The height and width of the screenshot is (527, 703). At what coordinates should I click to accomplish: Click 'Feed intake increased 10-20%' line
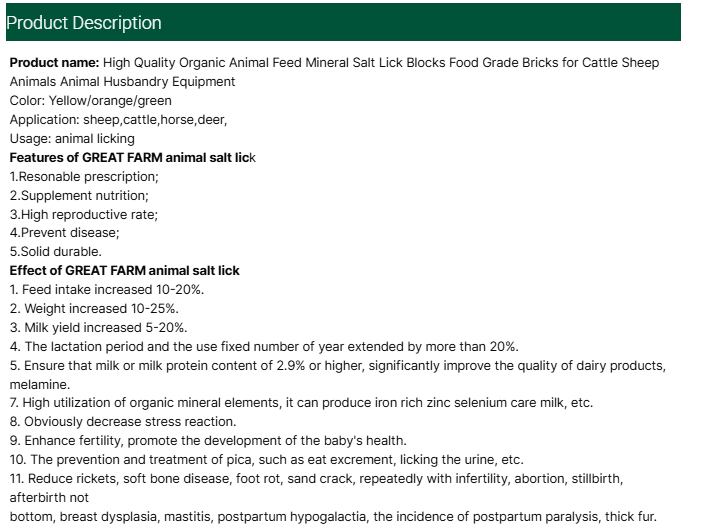pos(107,290)
